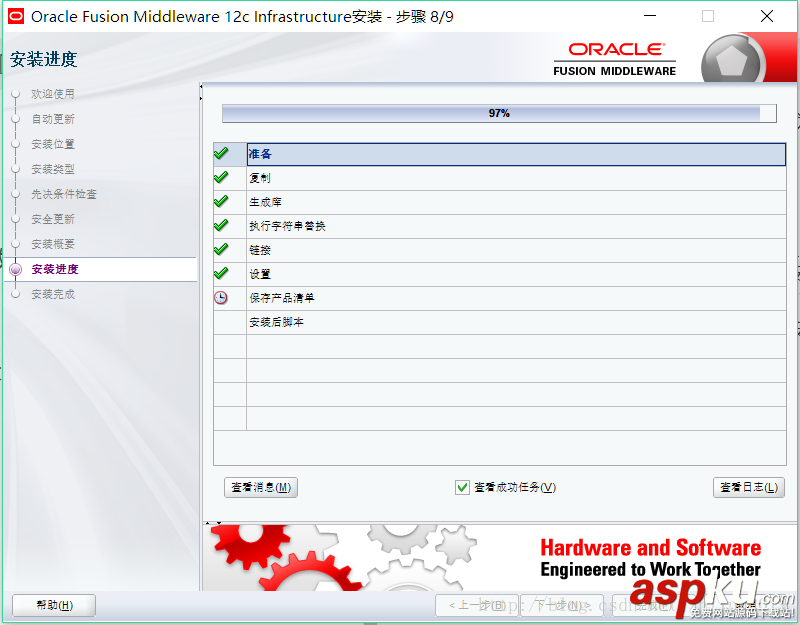This screenshot has width=800, height=625.
Task: Click the 97% installation progress bar
Action: coord(499,113)
